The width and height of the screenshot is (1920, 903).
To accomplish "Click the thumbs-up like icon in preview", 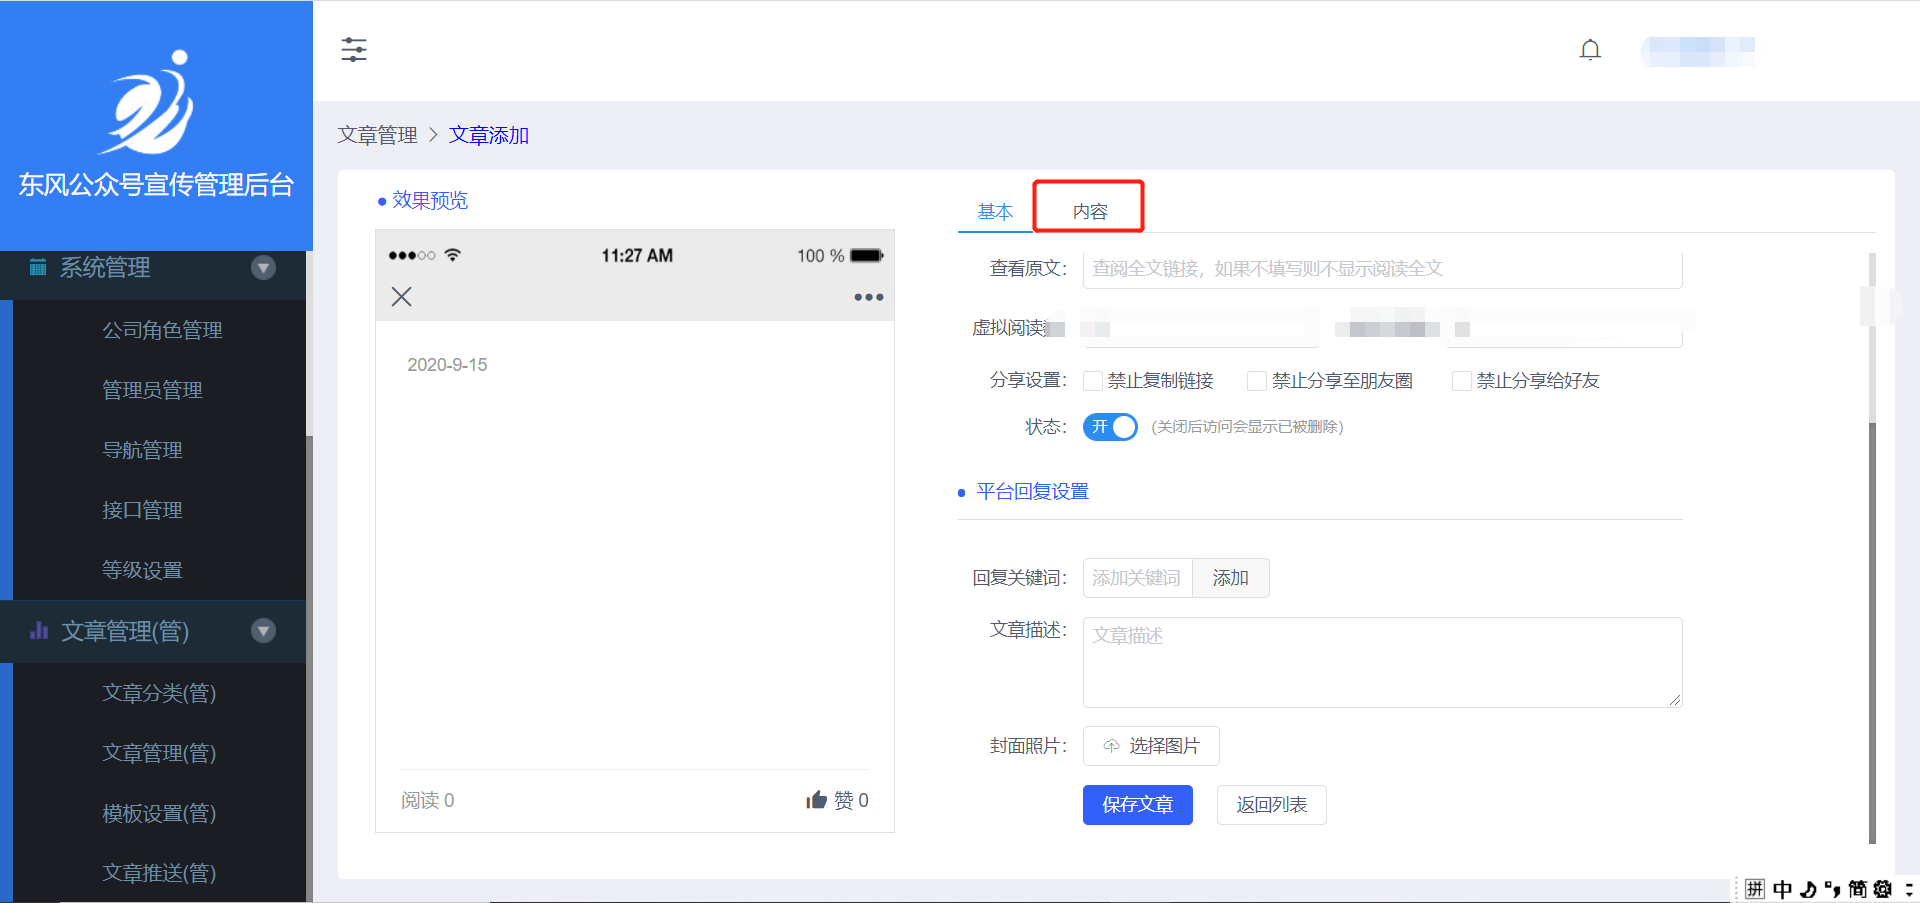I will [816, 800].
